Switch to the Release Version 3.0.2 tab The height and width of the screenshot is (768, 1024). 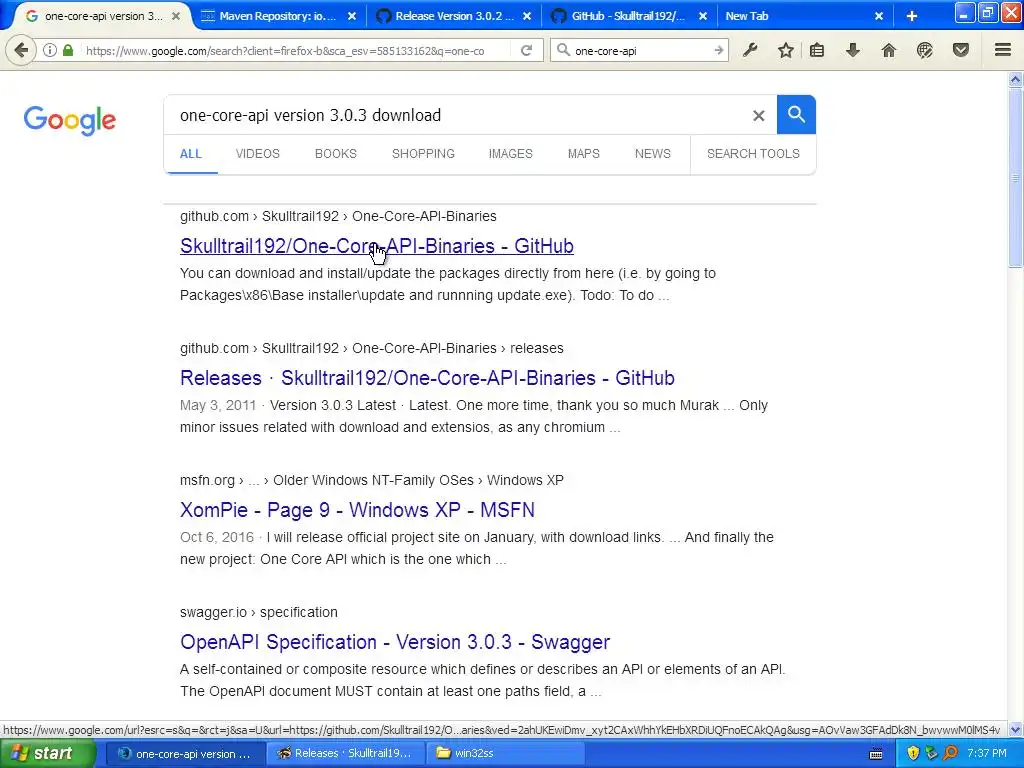[x=454, y=16]
